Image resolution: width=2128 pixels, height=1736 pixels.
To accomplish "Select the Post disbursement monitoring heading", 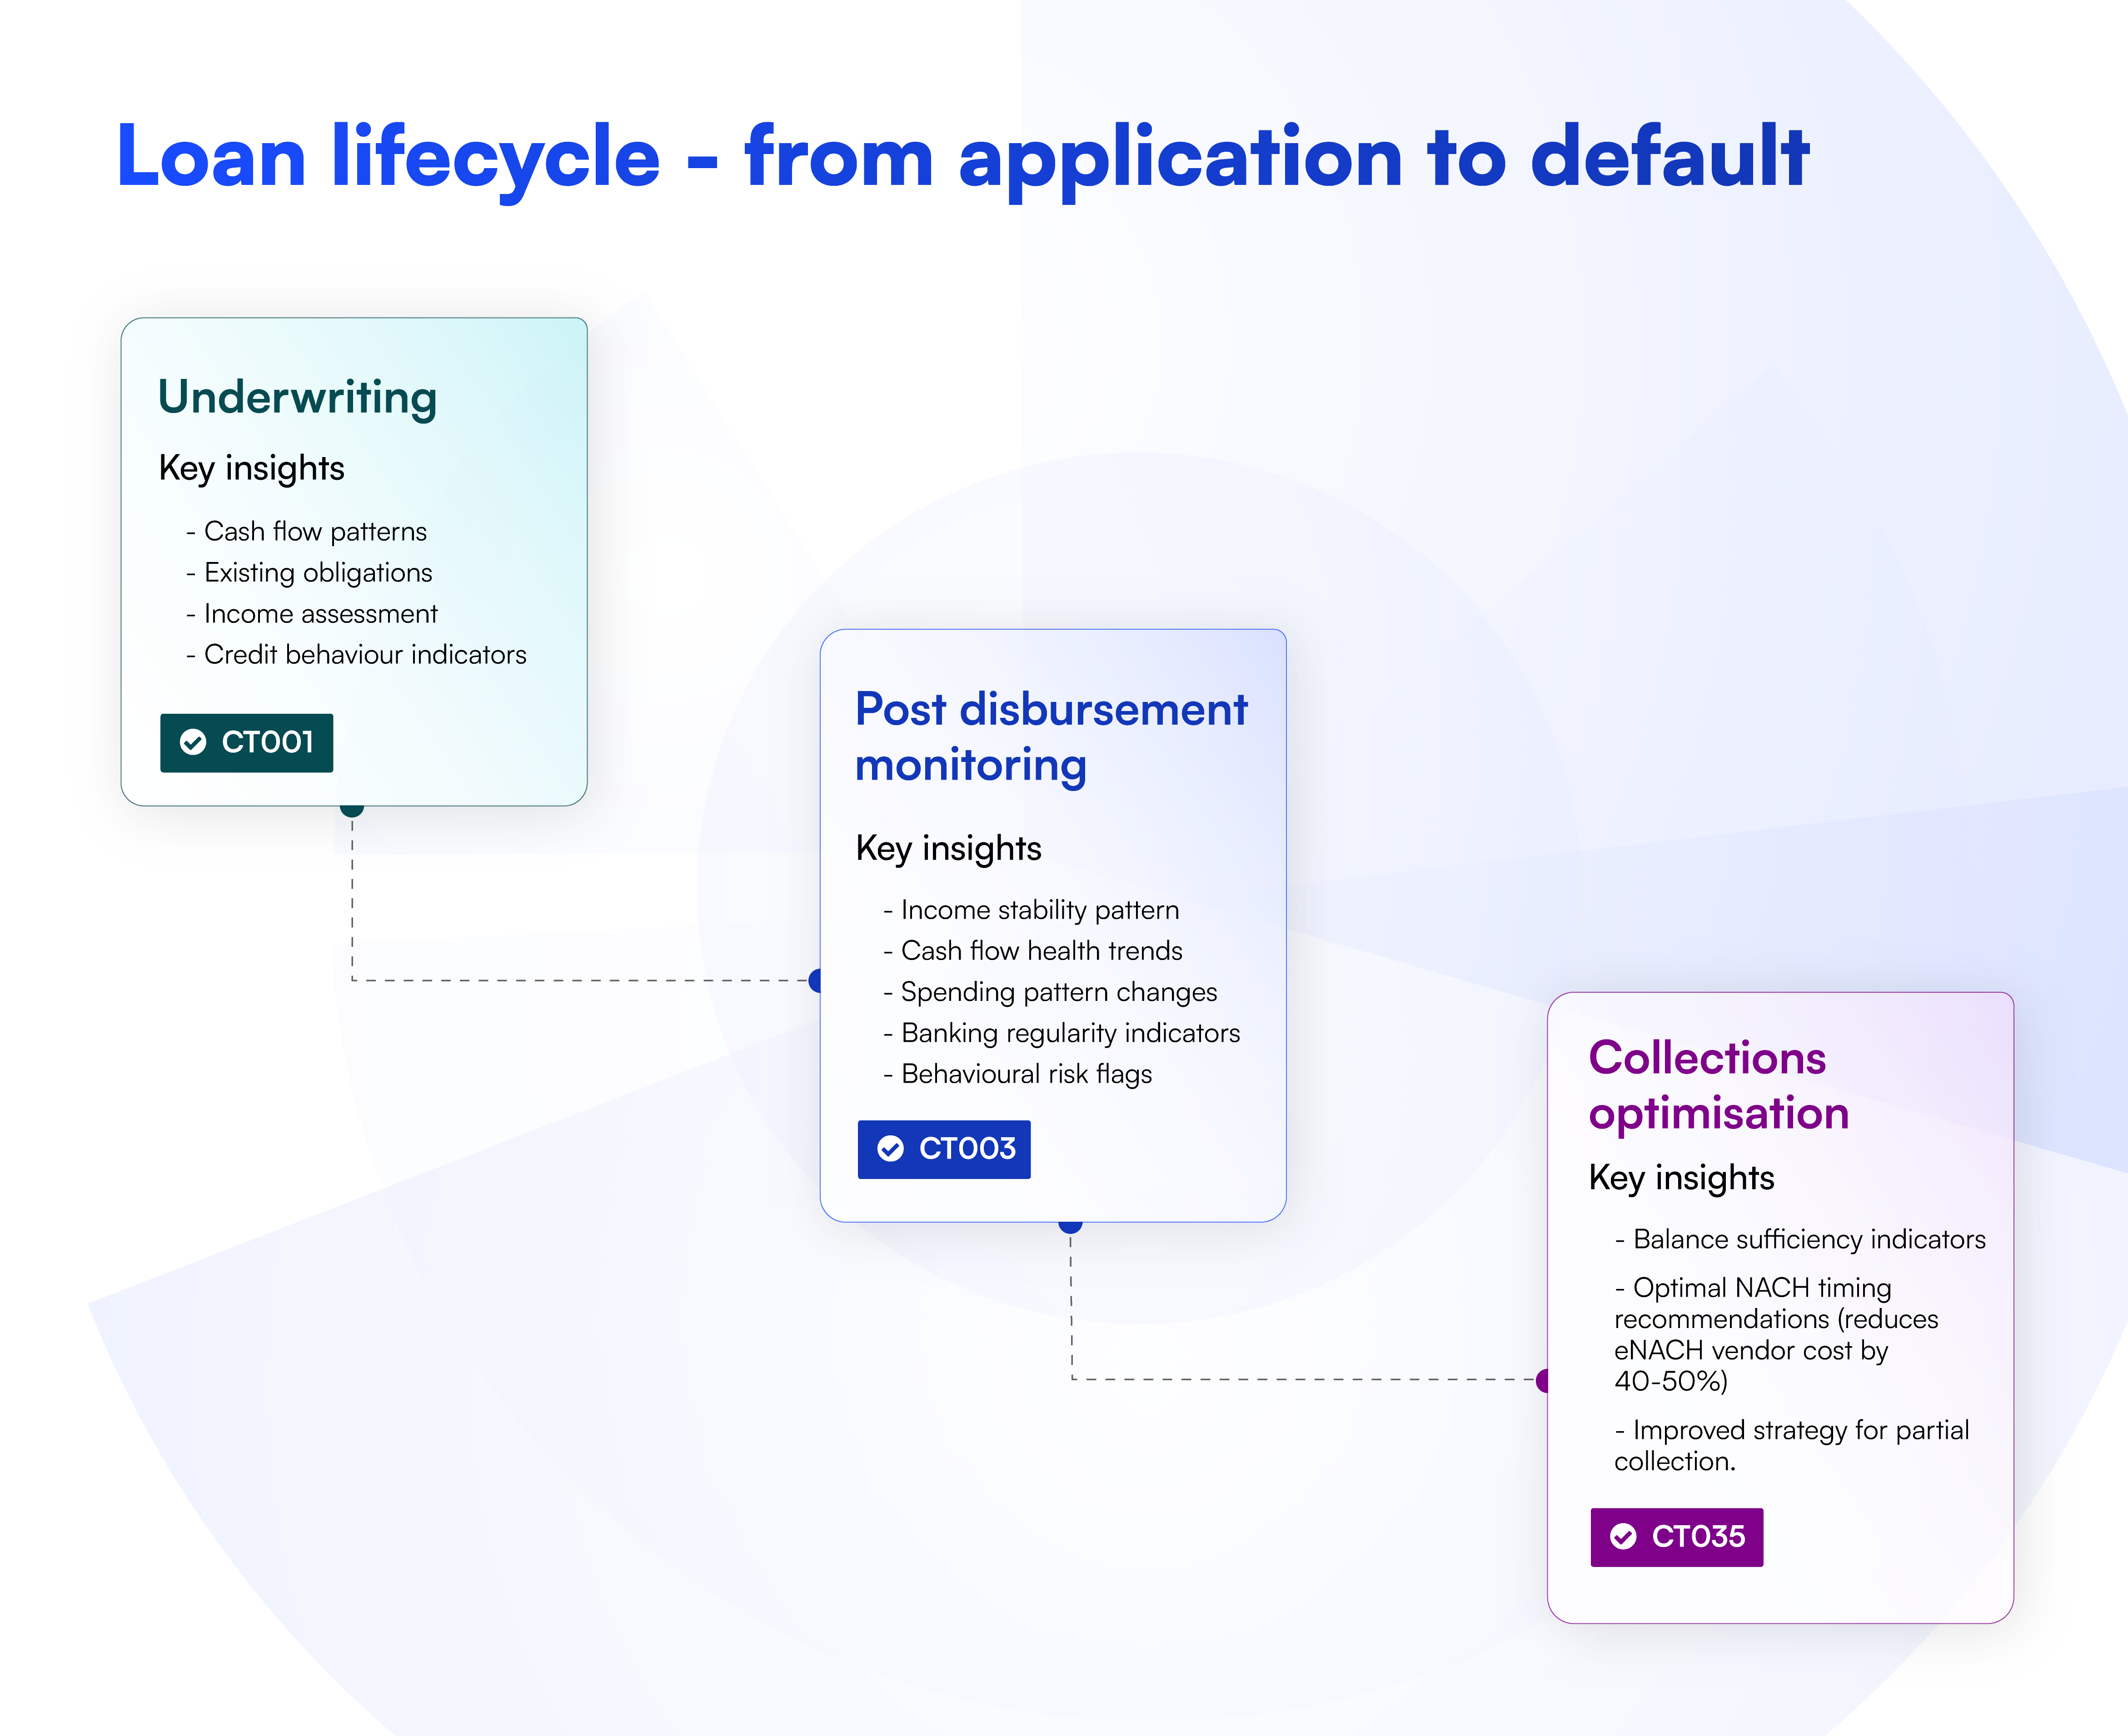I will pyautogui.click(x=1051, y=737).
